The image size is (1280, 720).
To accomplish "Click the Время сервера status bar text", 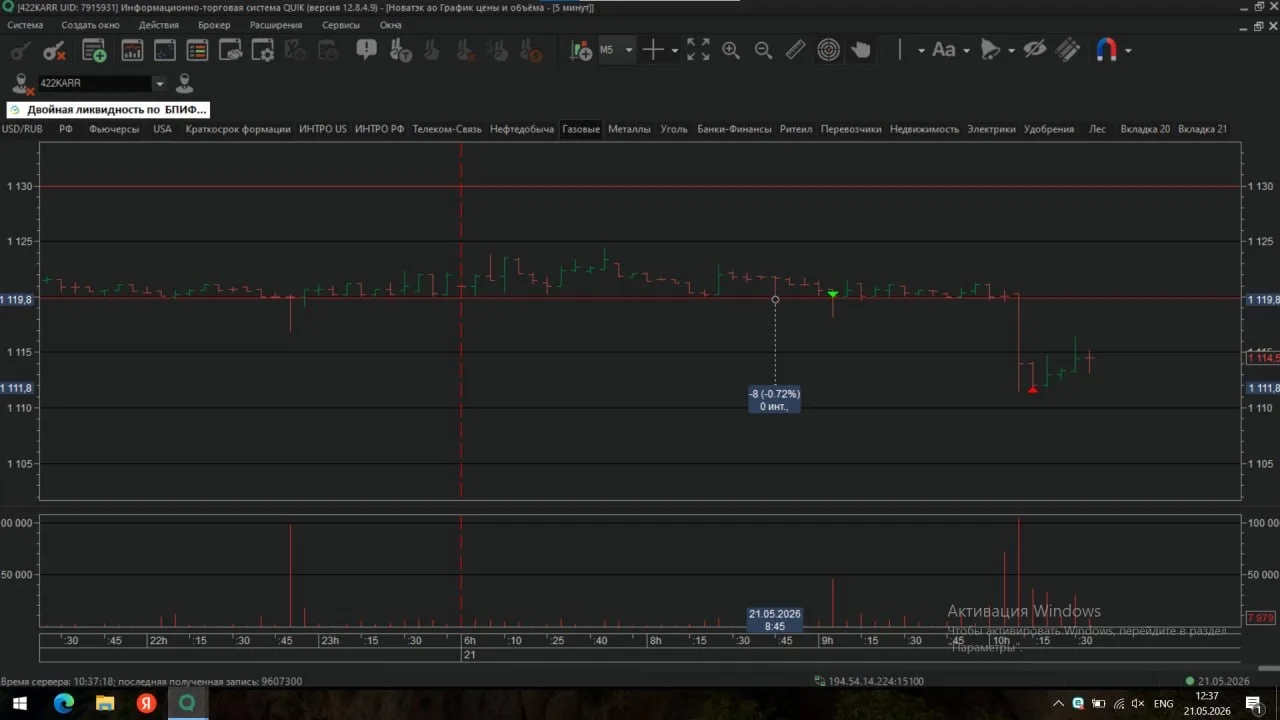I will point(151,681).
